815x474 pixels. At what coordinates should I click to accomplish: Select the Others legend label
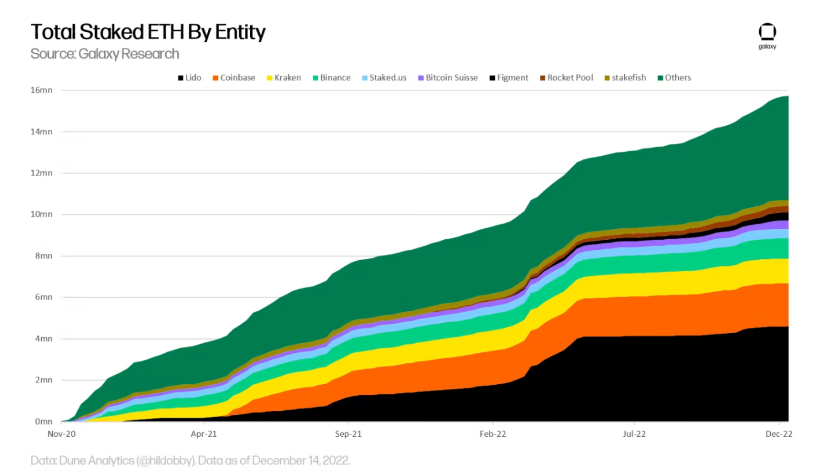pos(678,77)
